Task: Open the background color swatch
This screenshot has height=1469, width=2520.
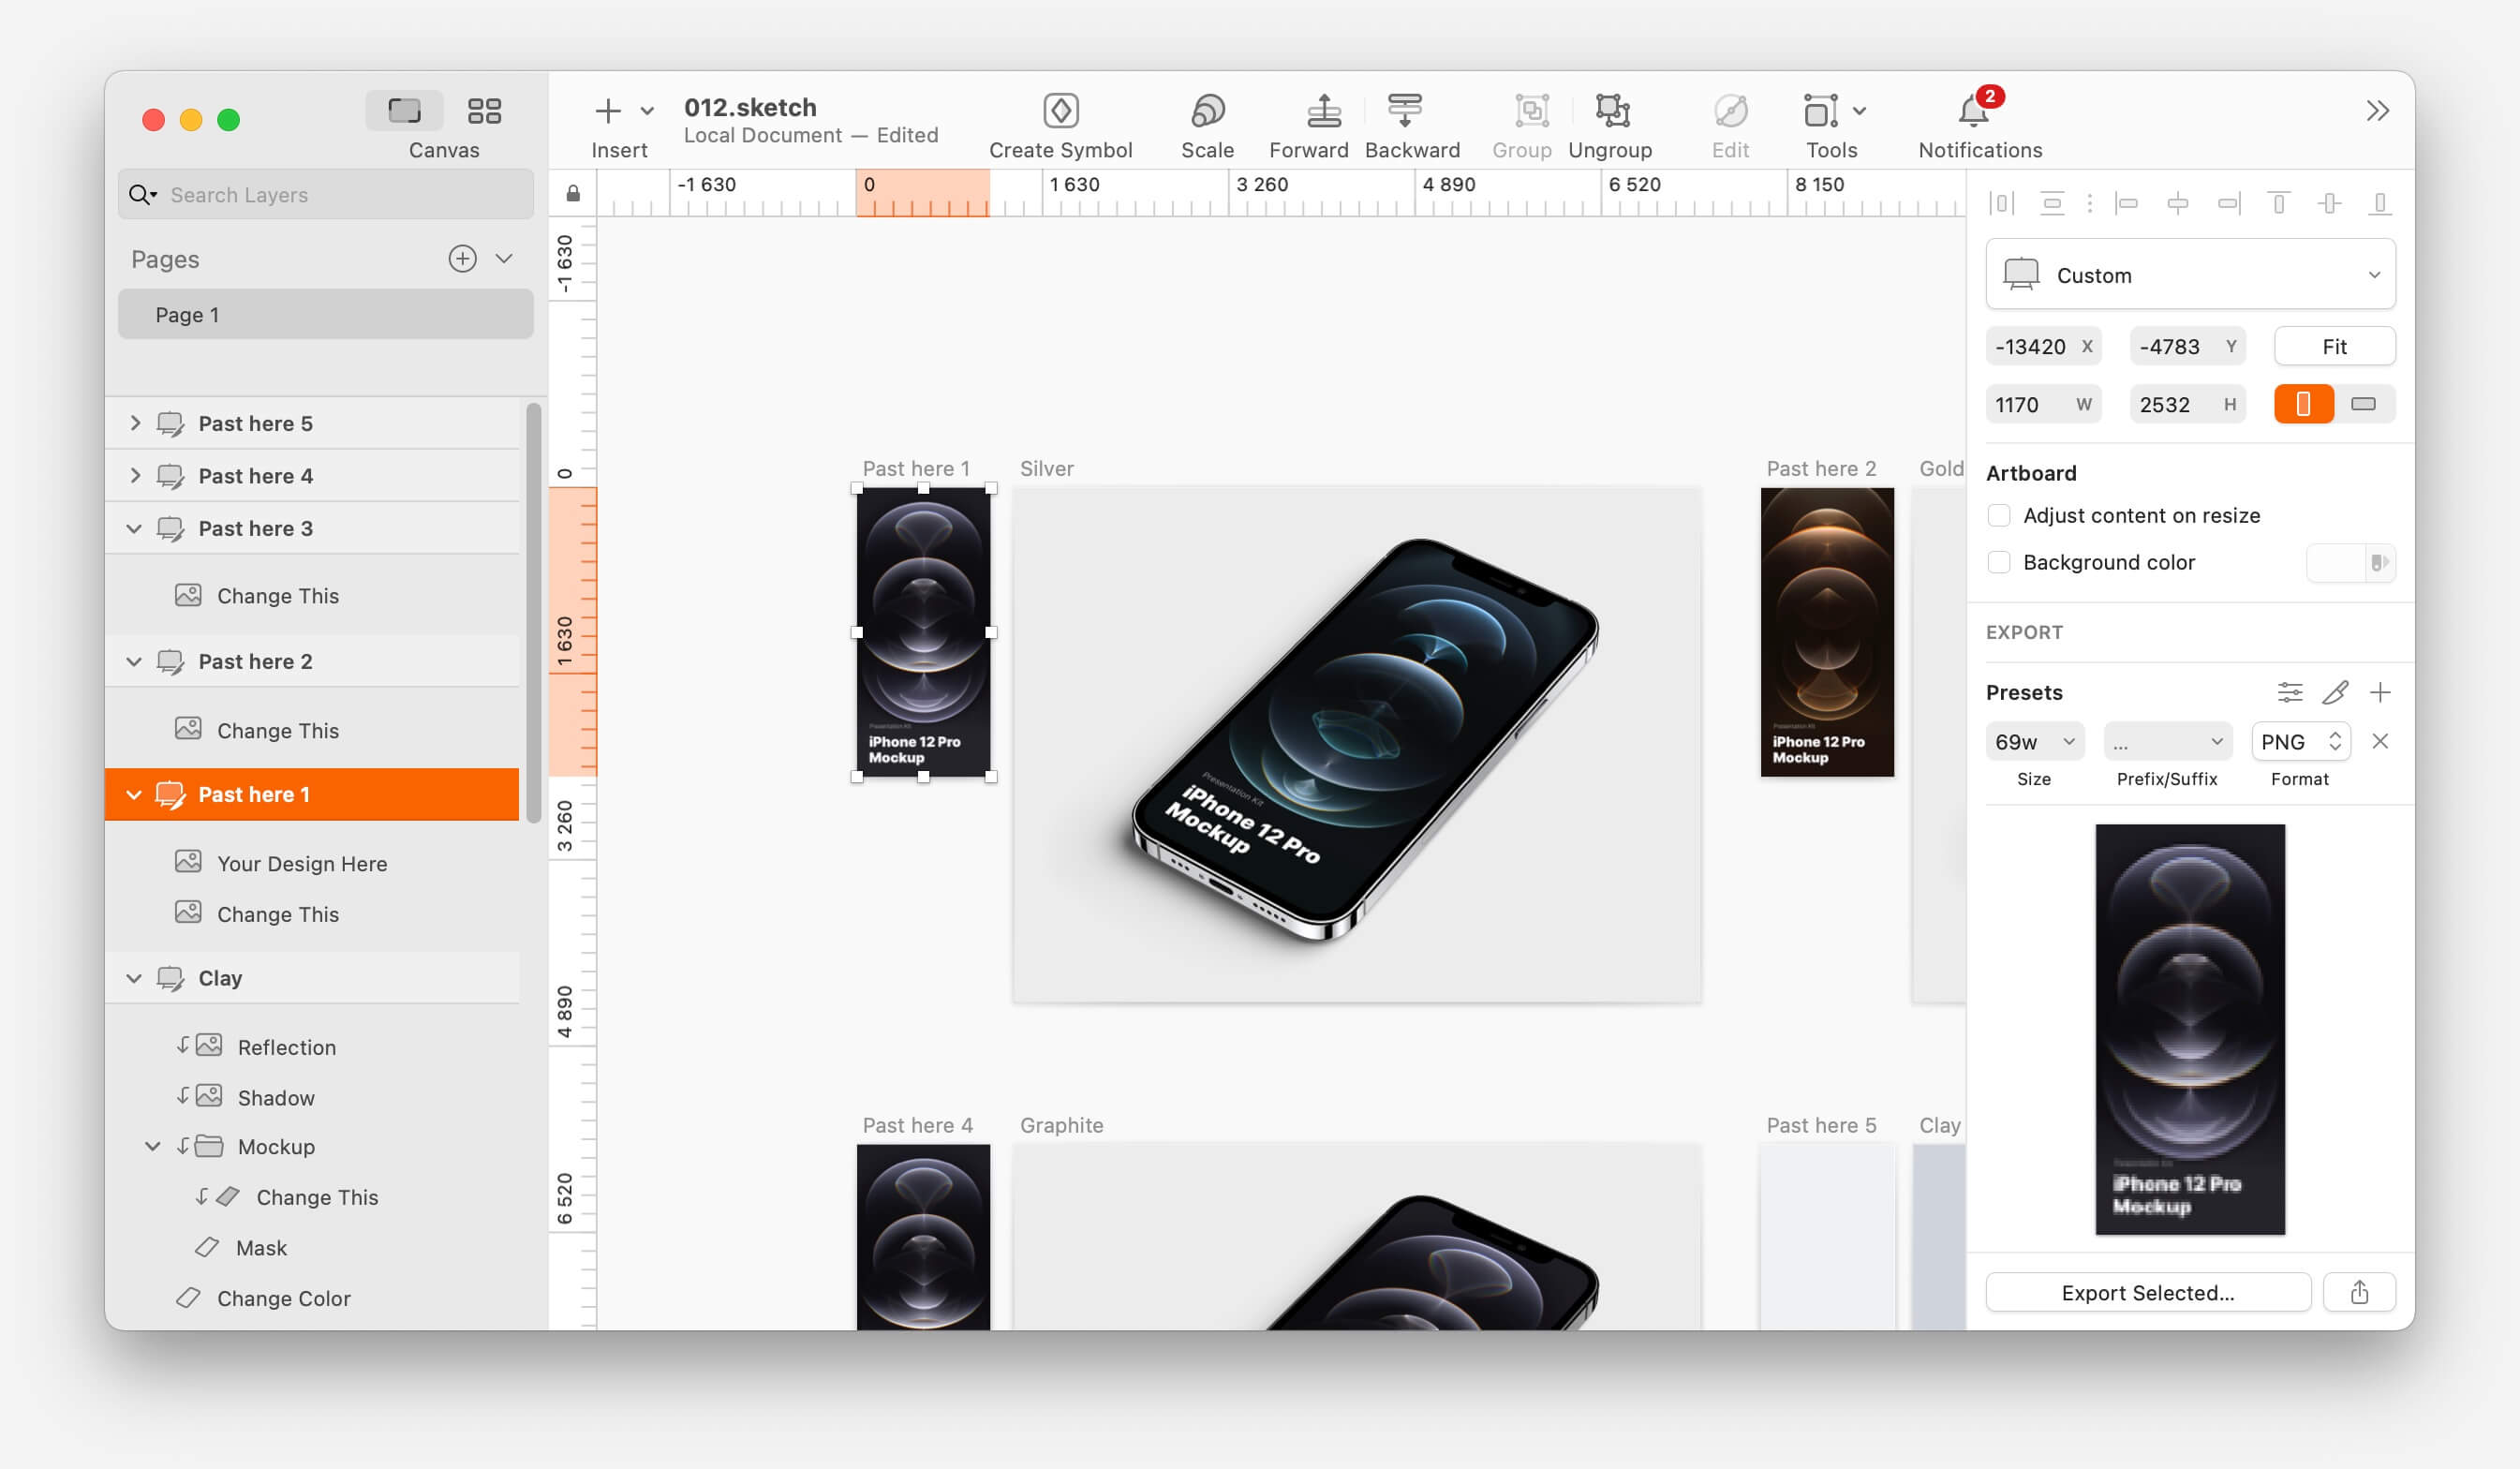Action: pos(2350,562)
